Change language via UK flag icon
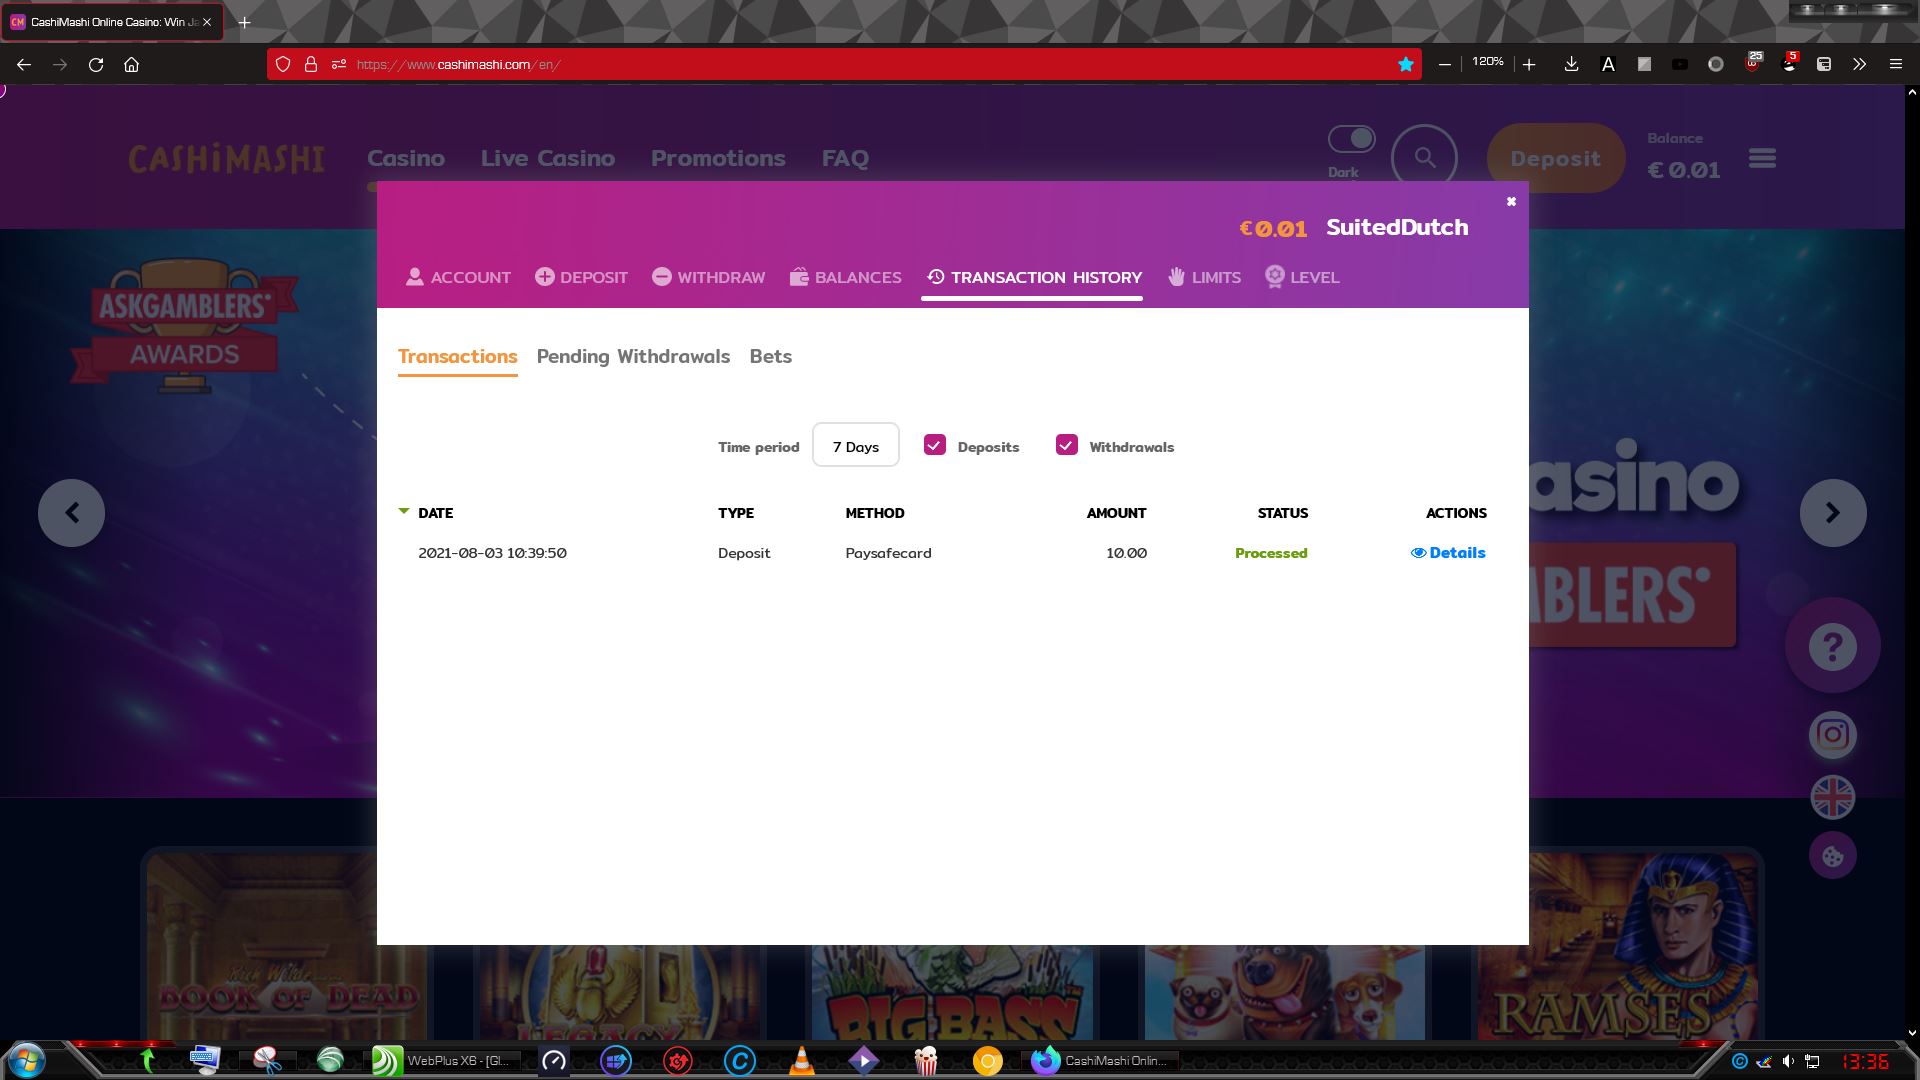Screen dimensions: 1920x1080 point(1832,797)
